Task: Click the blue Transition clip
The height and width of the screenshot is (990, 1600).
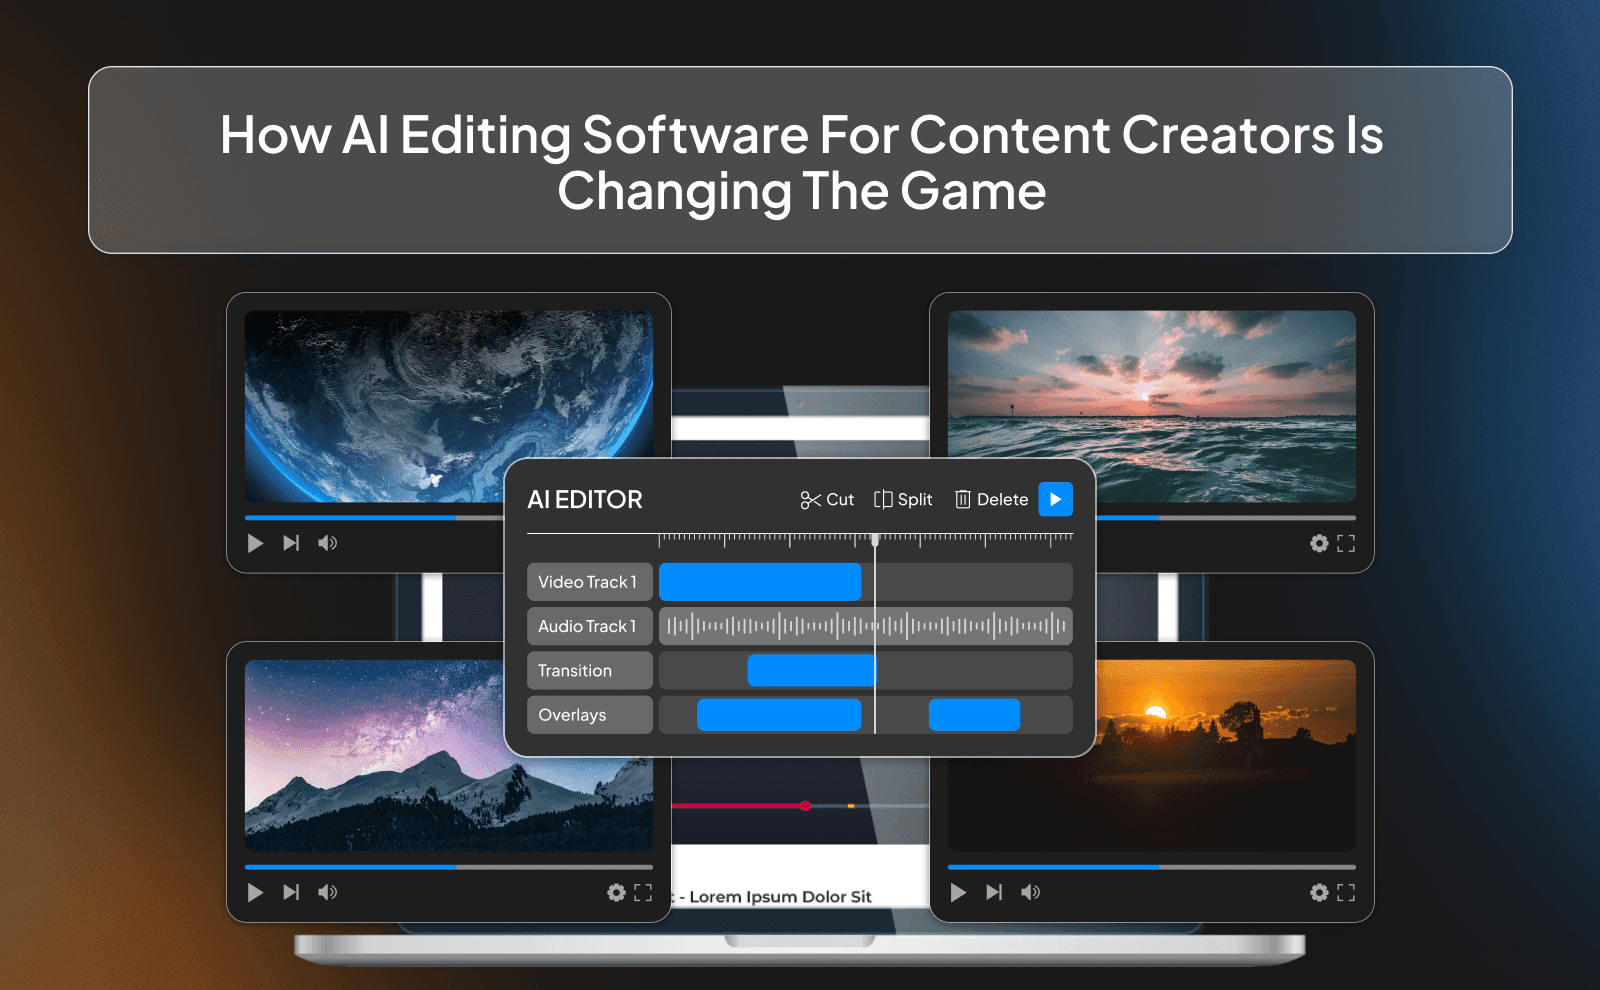Action: coord(812,671)
